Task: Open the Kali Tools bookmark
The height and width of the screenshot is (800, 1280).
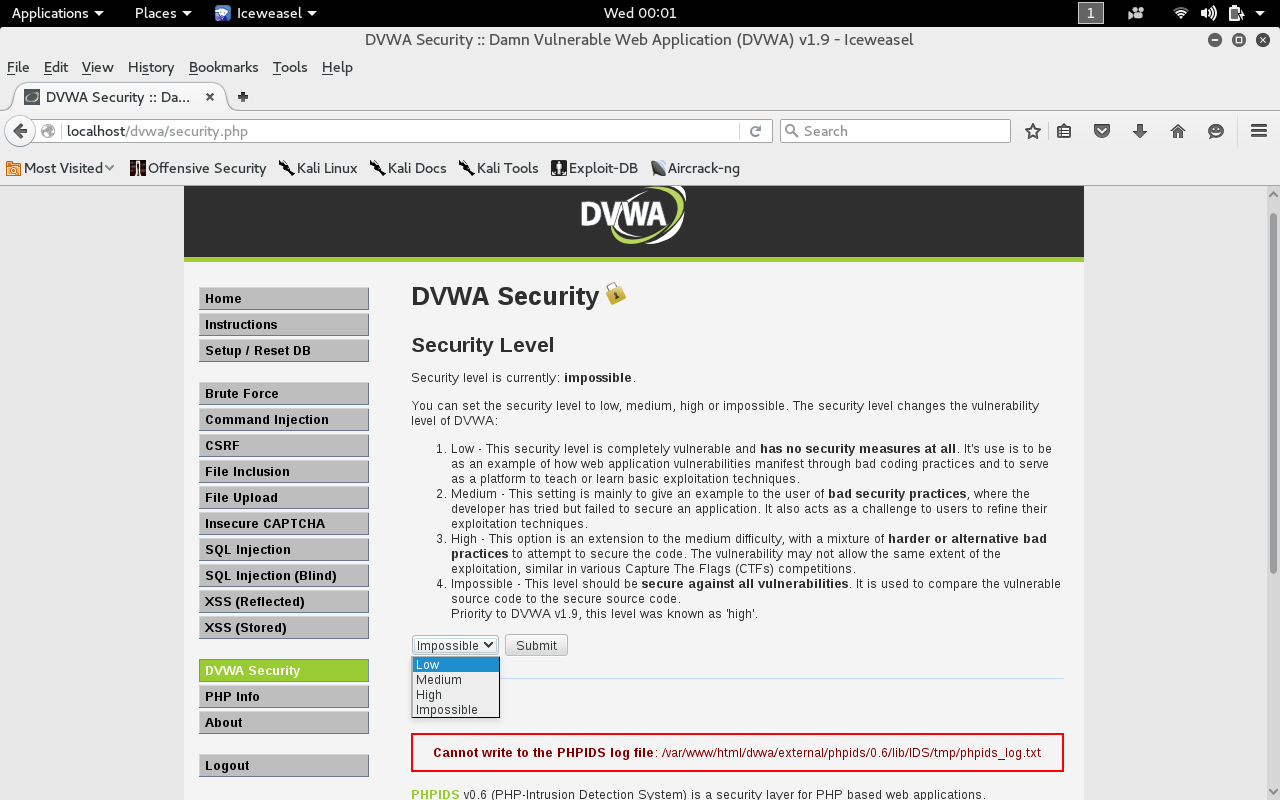Action: tap(498, 168)
